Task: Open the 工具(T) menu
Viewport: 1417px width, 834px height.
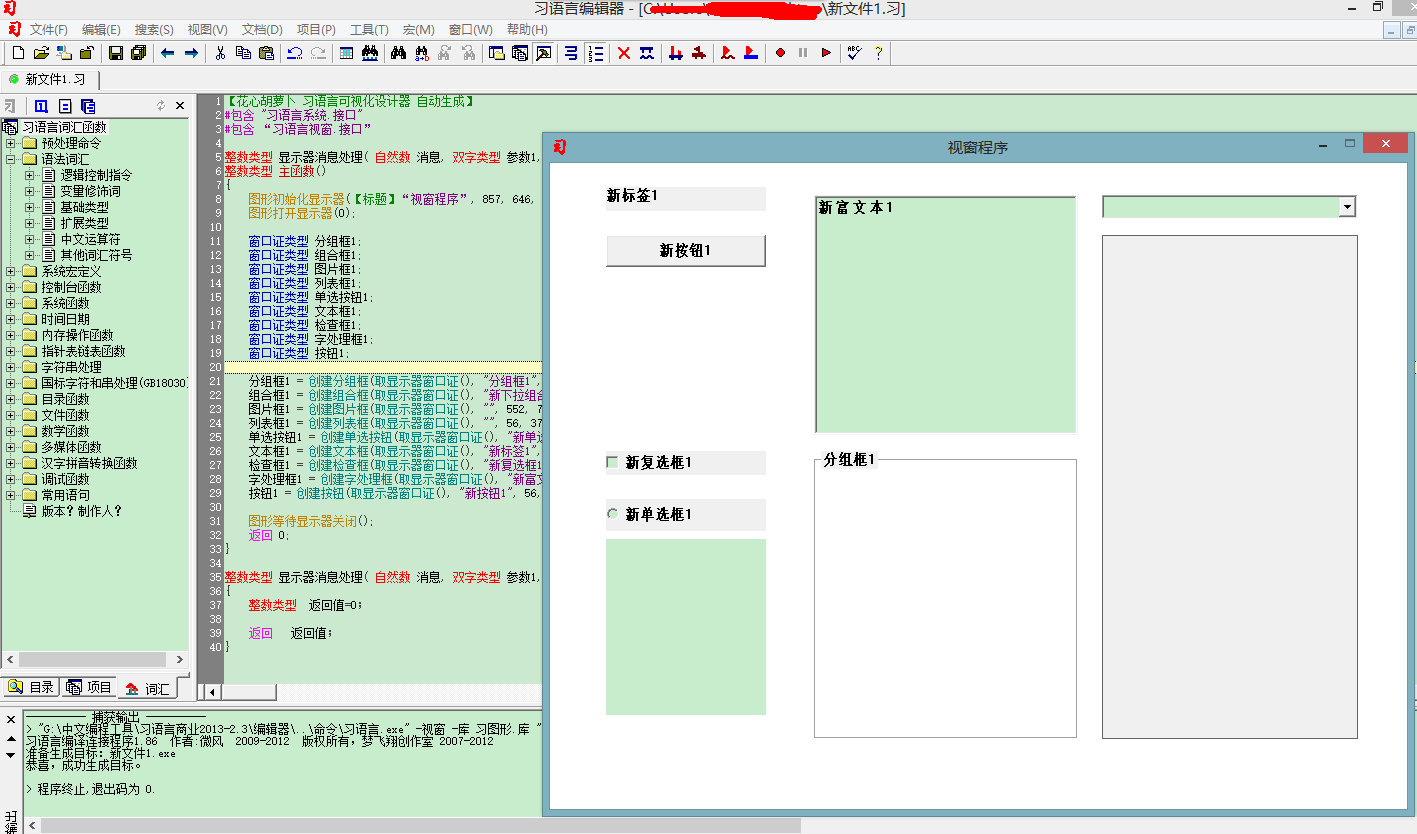Action: pyautogui.click(x=369, y=30)
